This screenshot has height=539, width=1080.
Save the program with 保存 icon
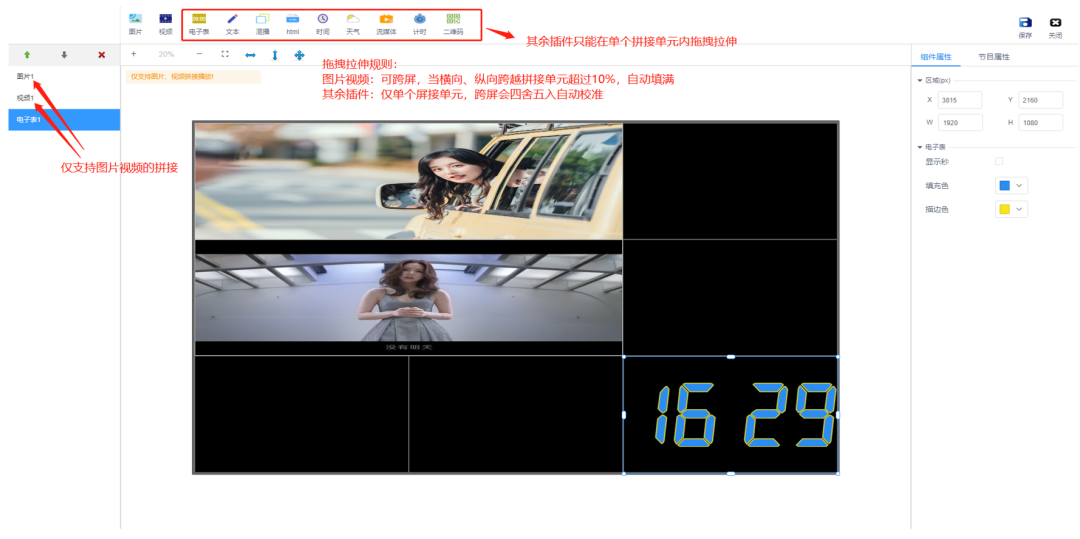(x=1025, y=27)
